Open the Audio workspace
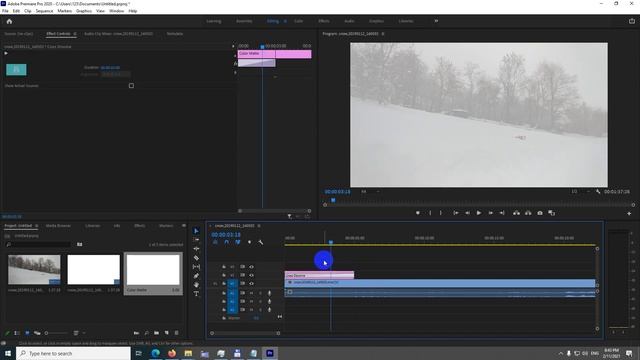Viewport: 640px width, 360px height. tap(349, 21)
